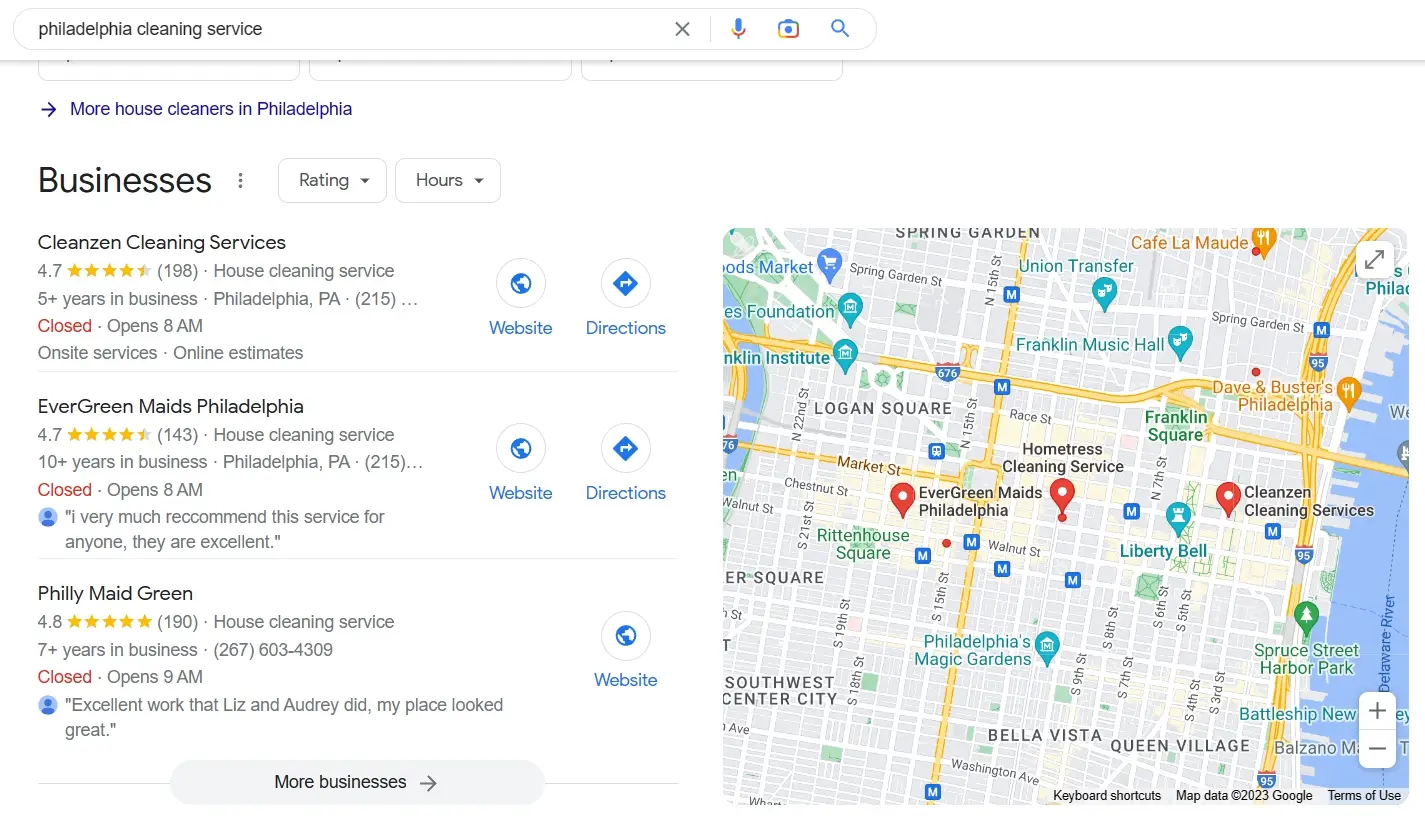This screenshot has height=831, width=1425.
Task: Get directions to Cleanzen Cleaning Services
Action: coord(626,284)
